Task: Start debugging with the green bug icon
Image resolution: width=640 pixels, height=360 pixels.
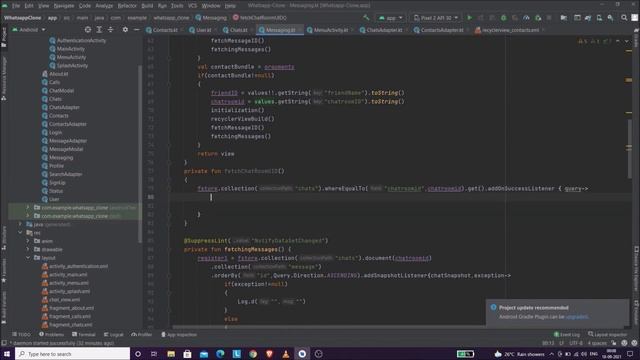Action: tap(503, 18)
